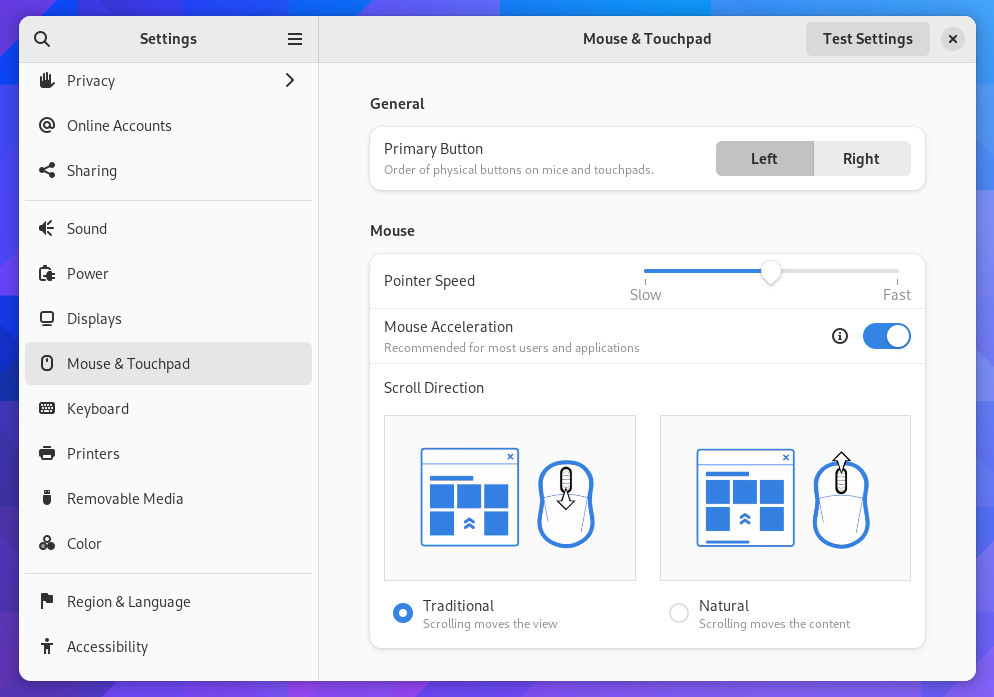The image size is (994, 697).
Task: Go to Printers settings
Action: (x=168, y=453)
